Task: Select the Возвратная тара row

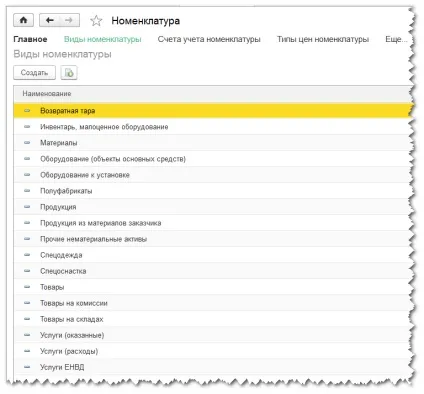Action: tap(212, 111)
